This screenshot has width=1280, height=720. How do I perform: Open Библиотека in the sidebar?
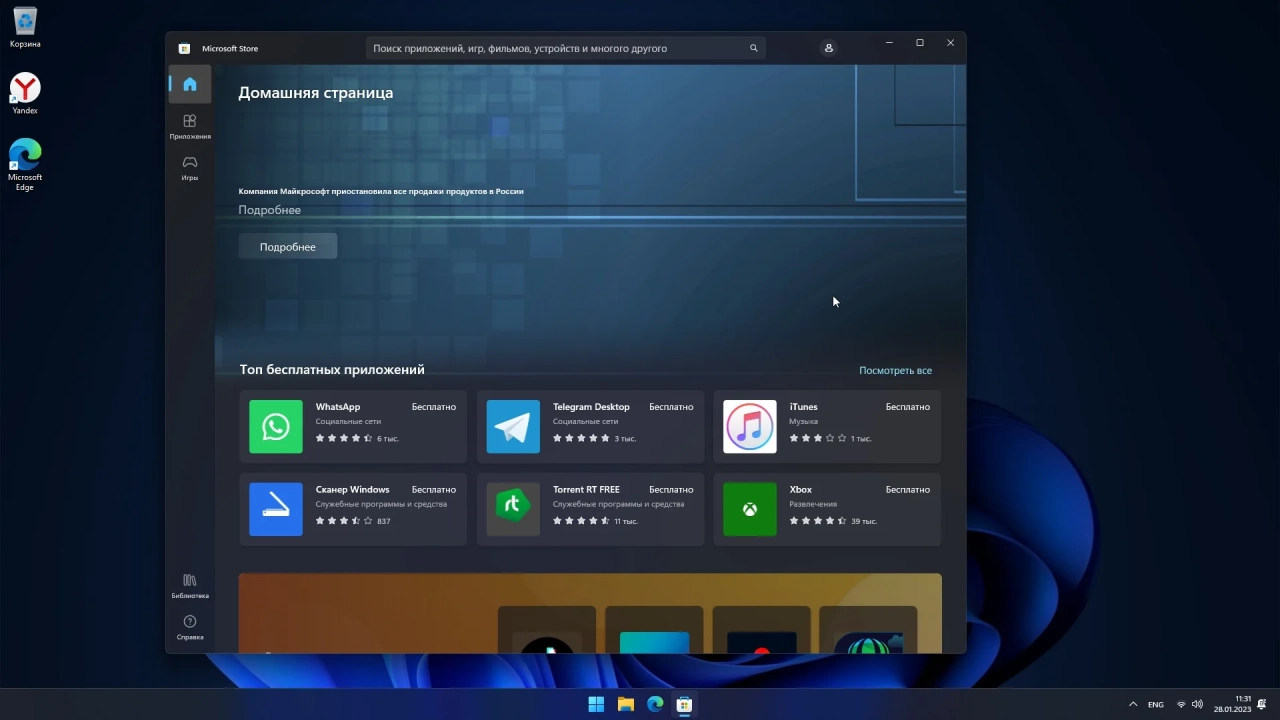pyautogui.click(x=189, y=586)
